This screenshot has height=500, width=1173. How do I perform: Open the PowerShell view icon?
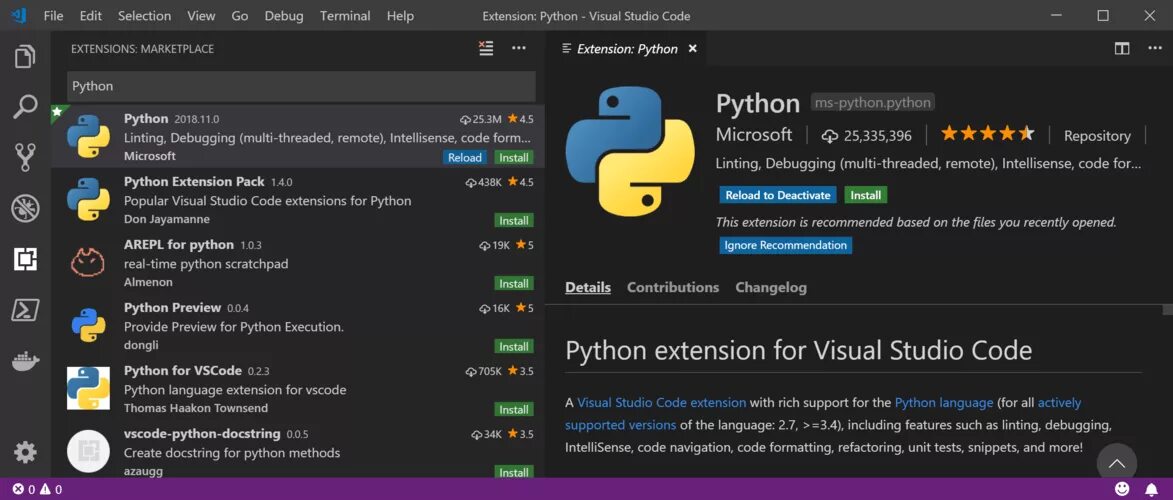click(25, 310)
